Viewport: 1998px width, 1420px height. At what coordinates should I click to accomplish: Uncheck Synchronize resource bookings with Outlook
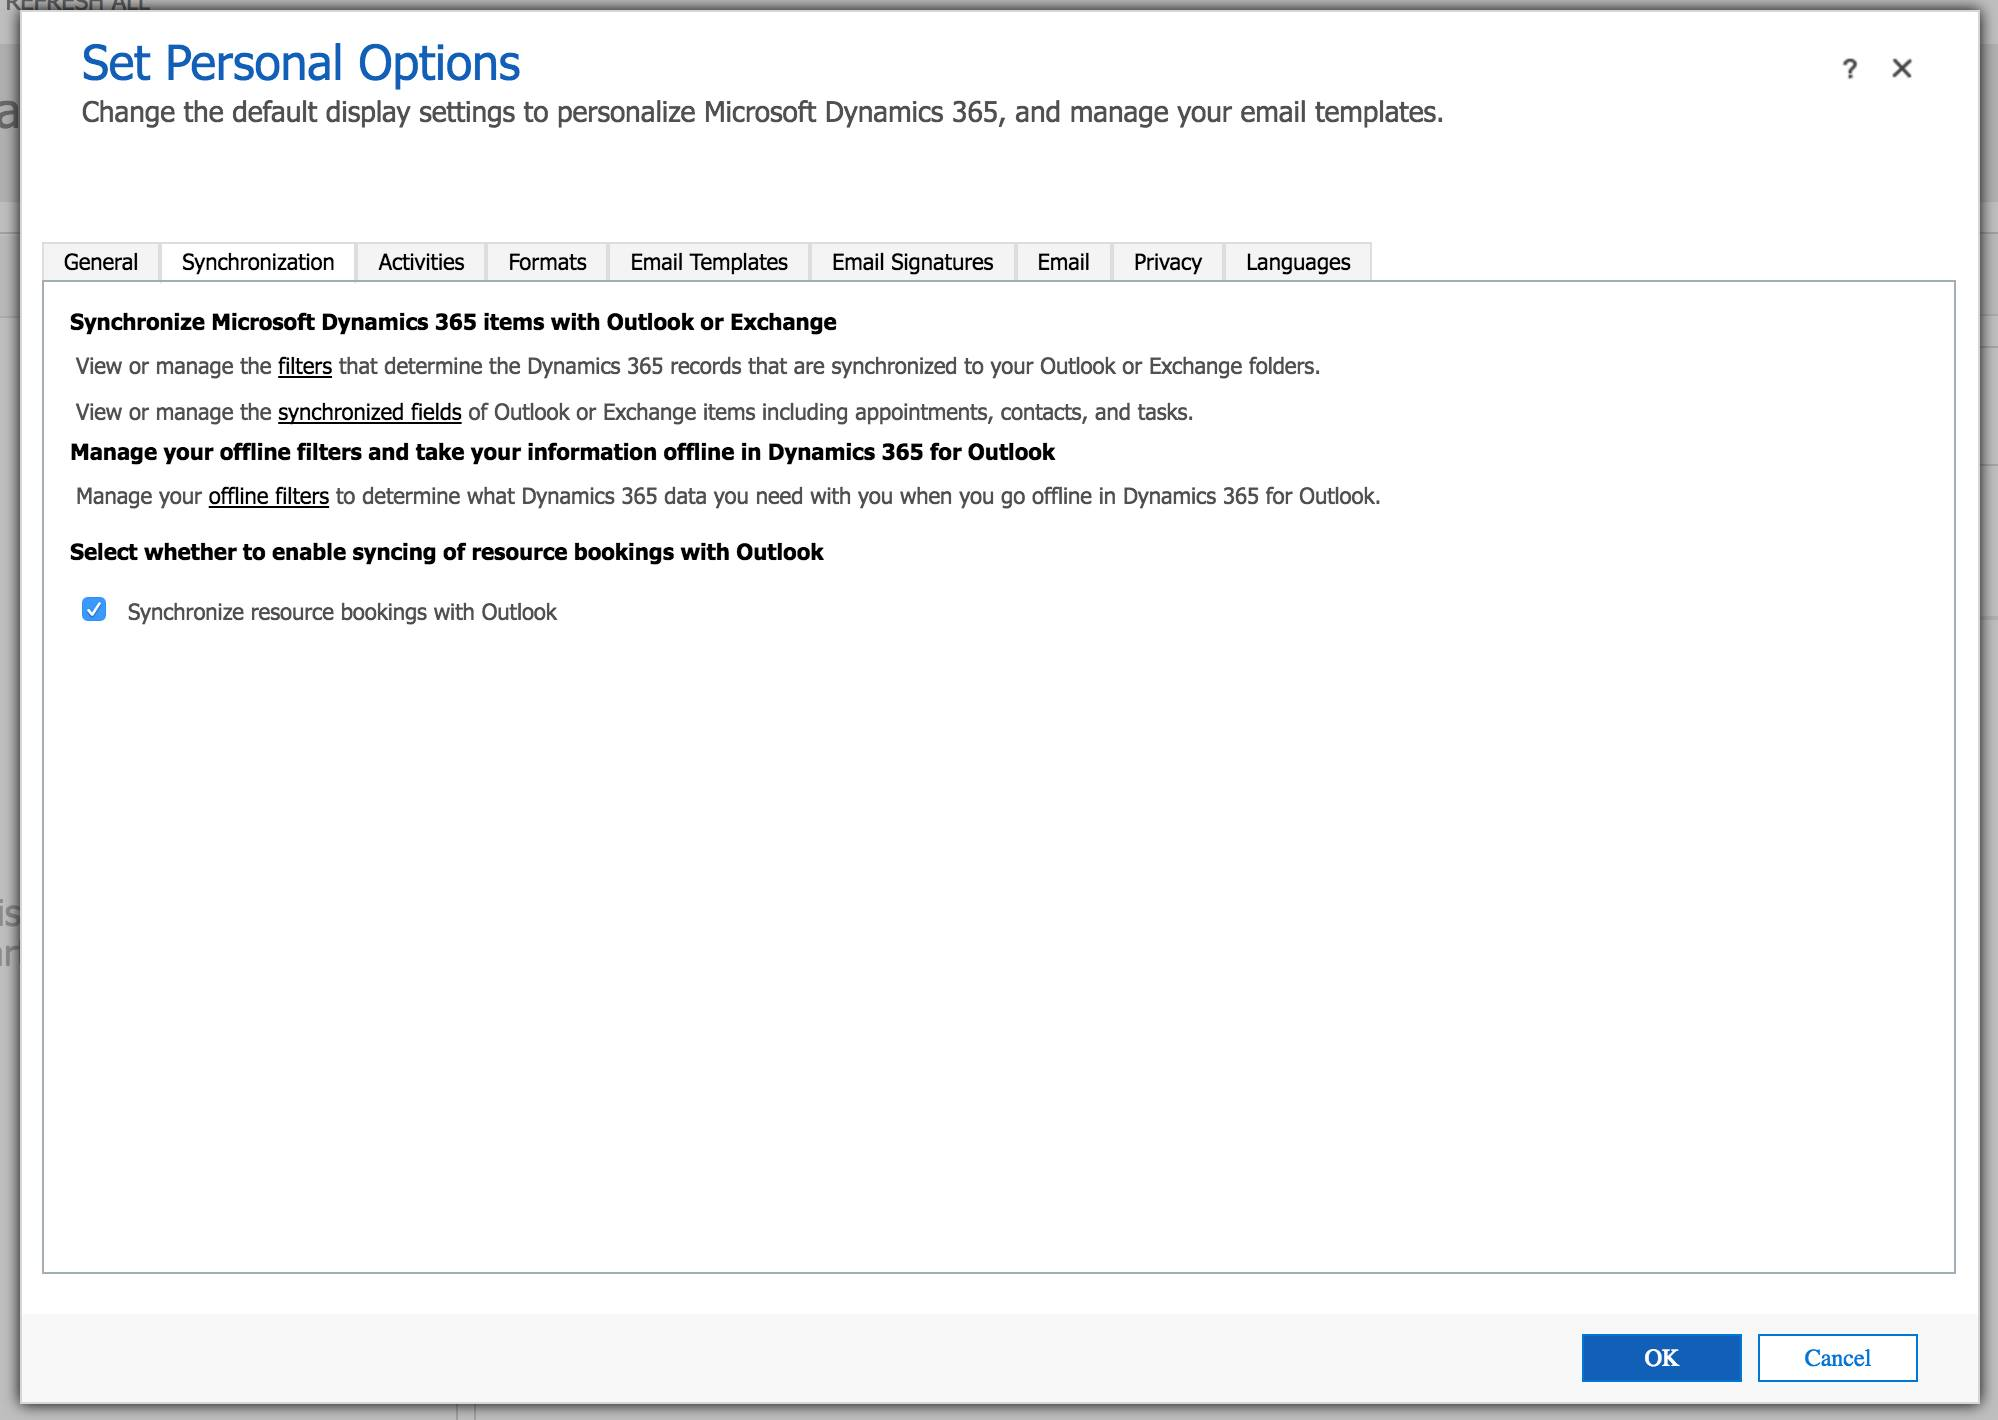[95, 610]
